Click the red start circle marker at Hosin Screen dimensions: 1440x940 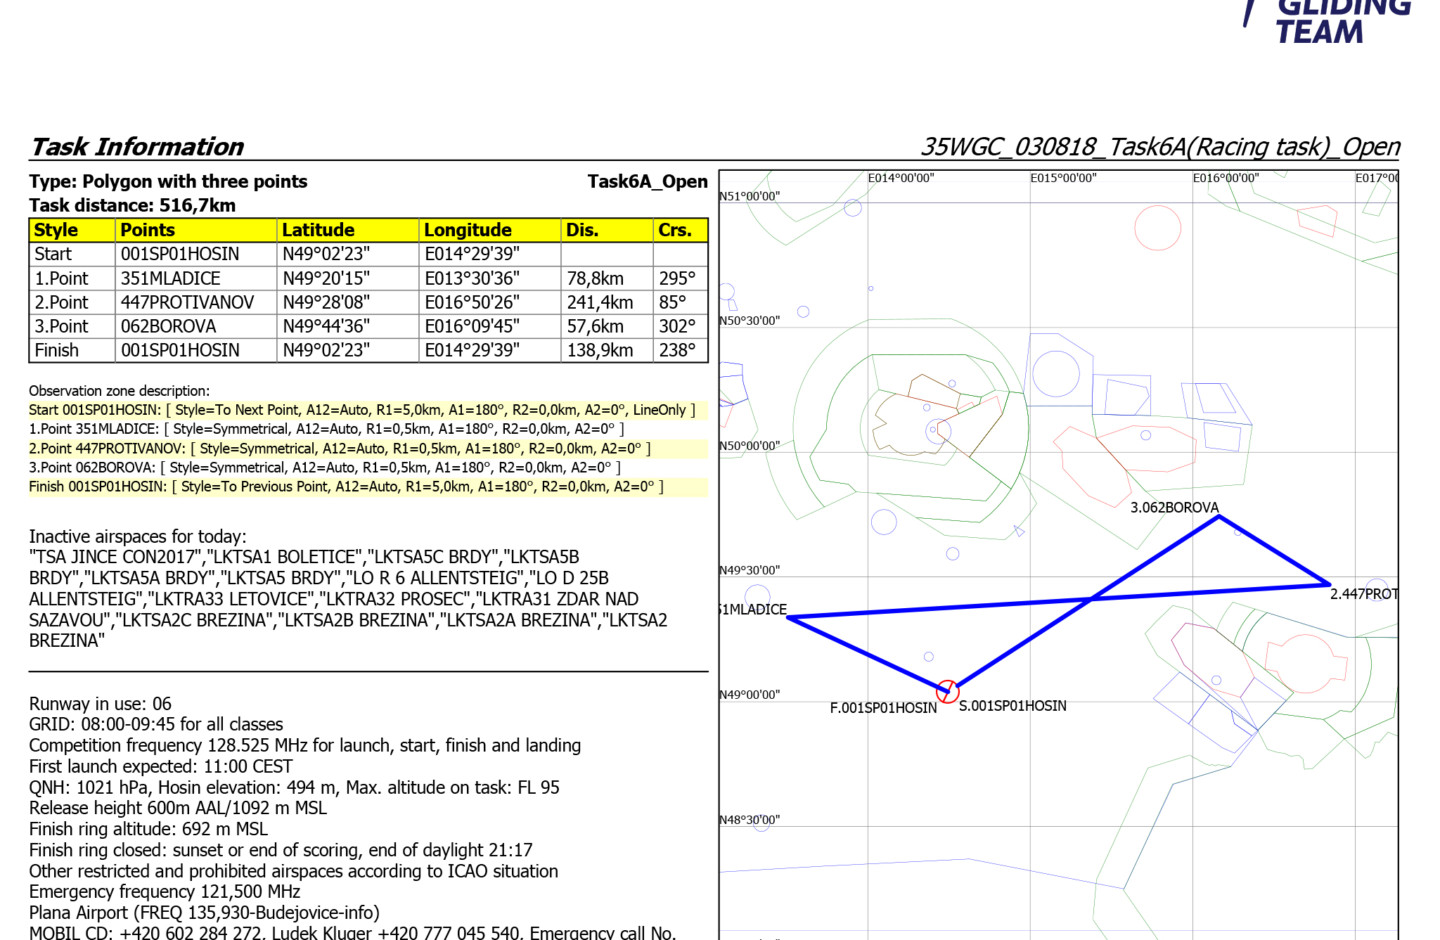pos(947,691)
